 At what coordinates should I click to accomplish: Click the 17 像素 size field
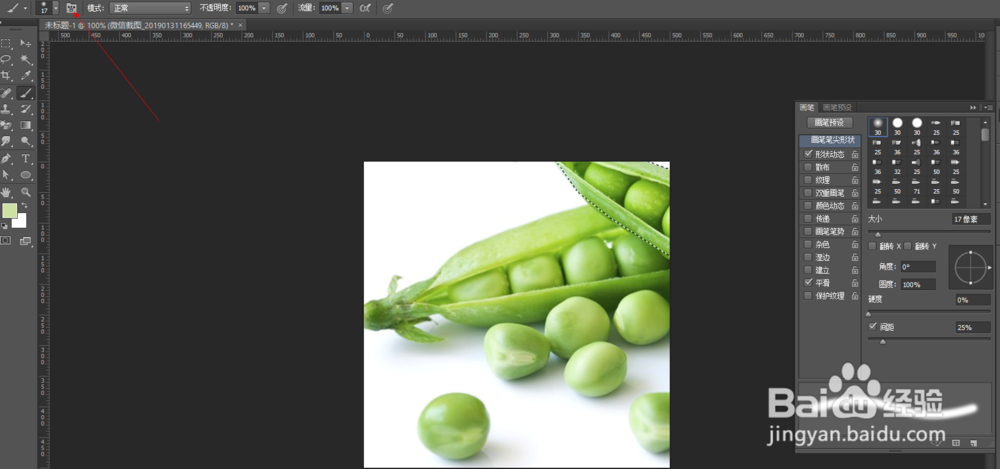pyautogui.click(x=972, y=219)
